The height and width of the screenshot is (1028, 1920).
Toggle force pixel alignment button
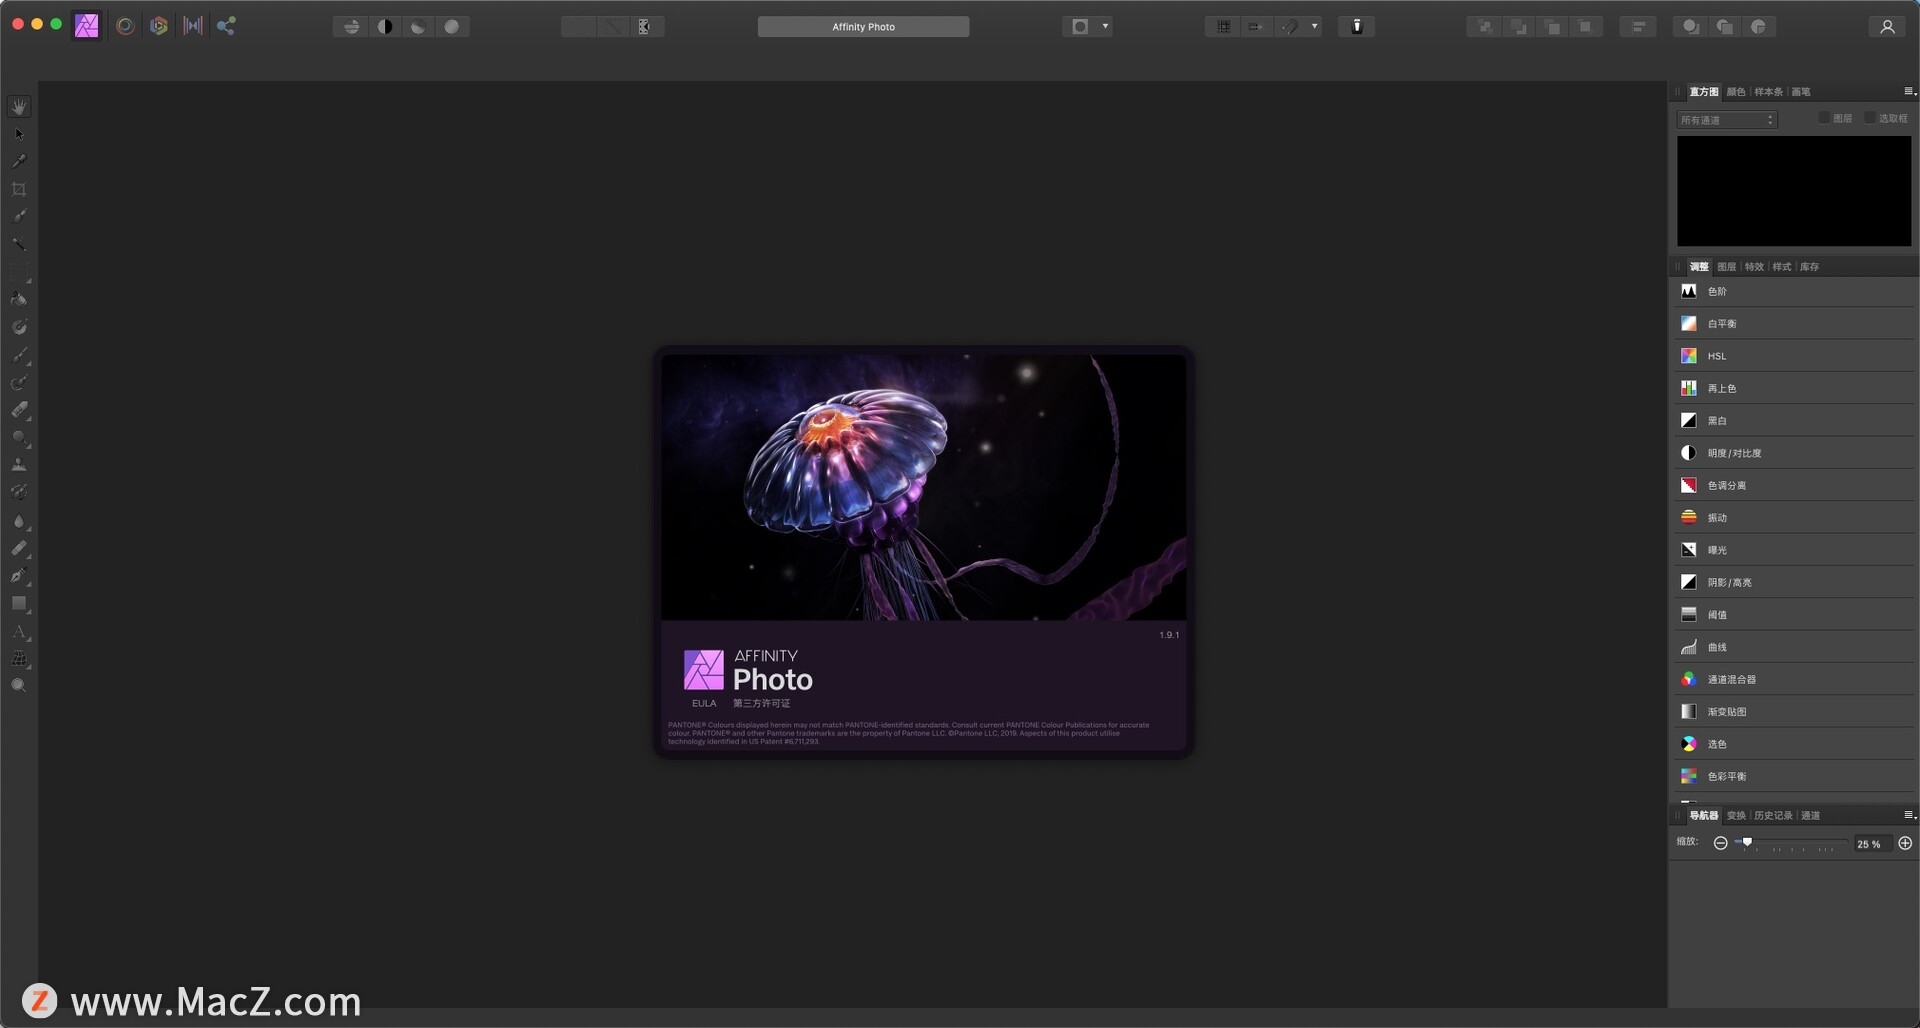1255,27
